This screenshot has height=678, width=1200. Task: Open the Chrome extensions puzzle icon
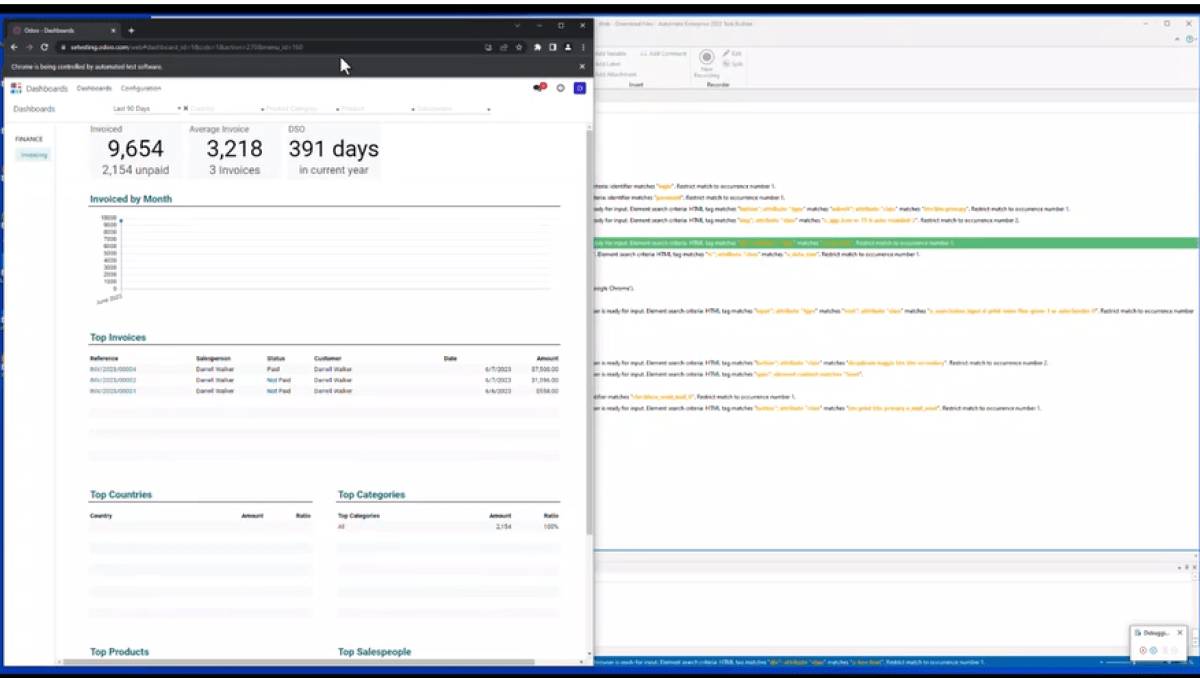pyautogui.click(x=537, y=47)
